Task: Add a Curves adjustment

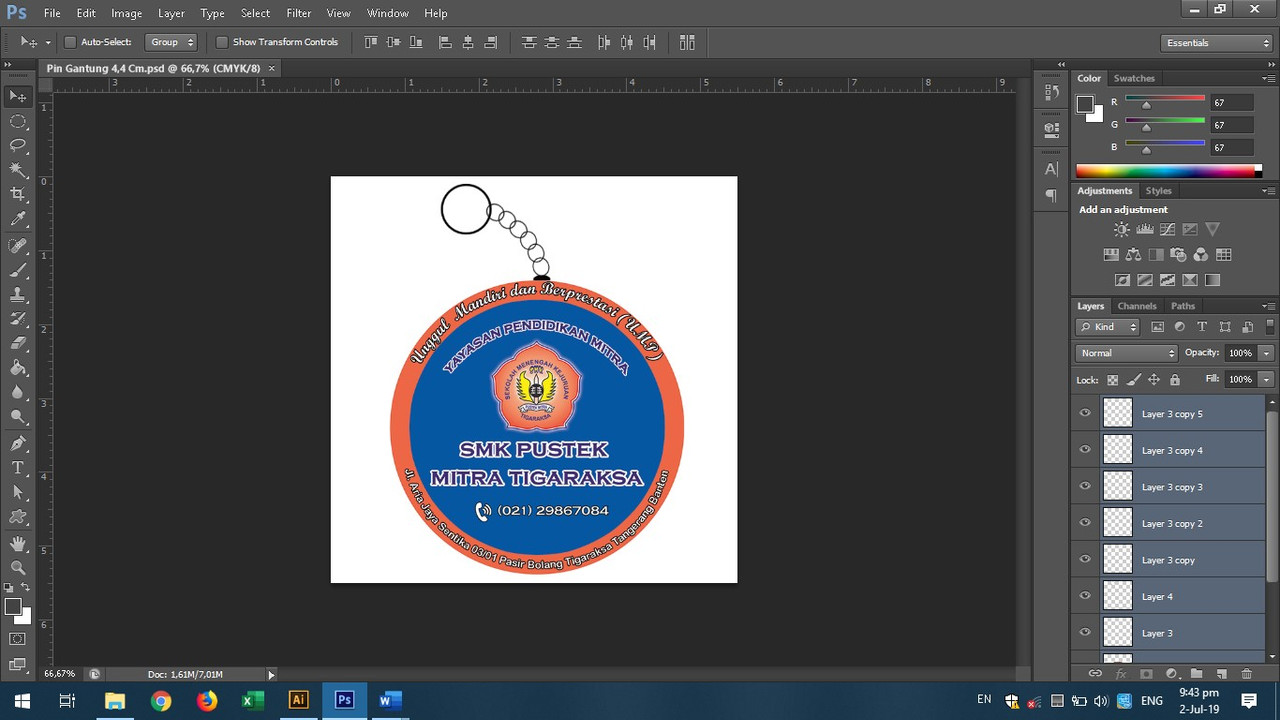Action: [x=1167, y=230]
